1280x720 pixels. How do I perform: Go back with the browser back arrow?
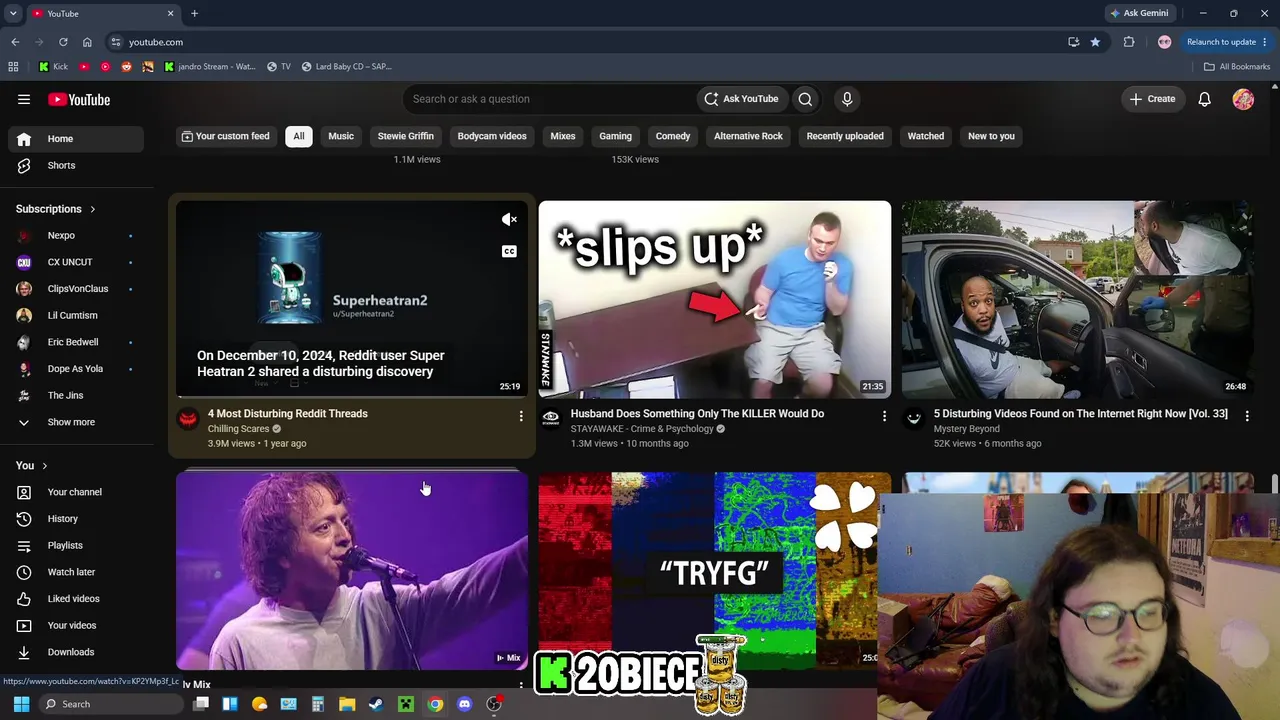[x=15, y=42]
